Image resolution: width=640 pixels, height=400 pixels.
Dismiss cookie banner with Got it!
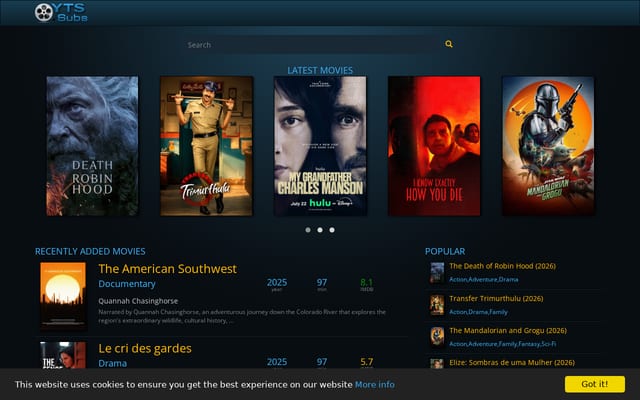point(595,384)
